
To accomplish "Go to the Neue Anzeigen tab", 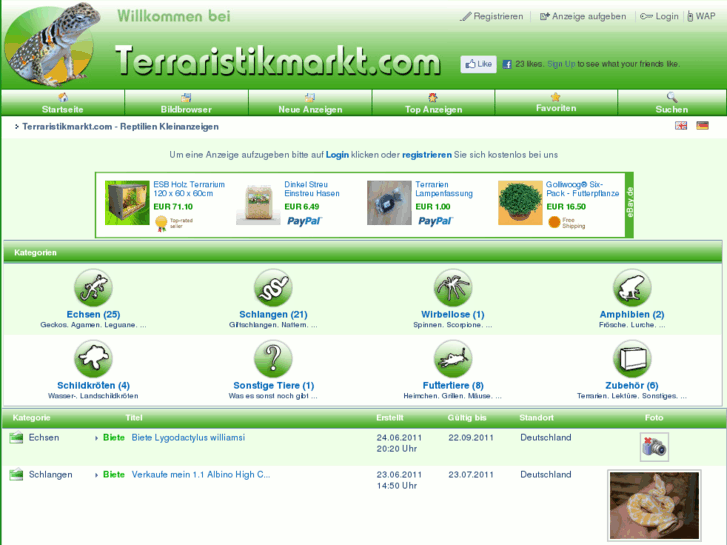I will (310, 103).
